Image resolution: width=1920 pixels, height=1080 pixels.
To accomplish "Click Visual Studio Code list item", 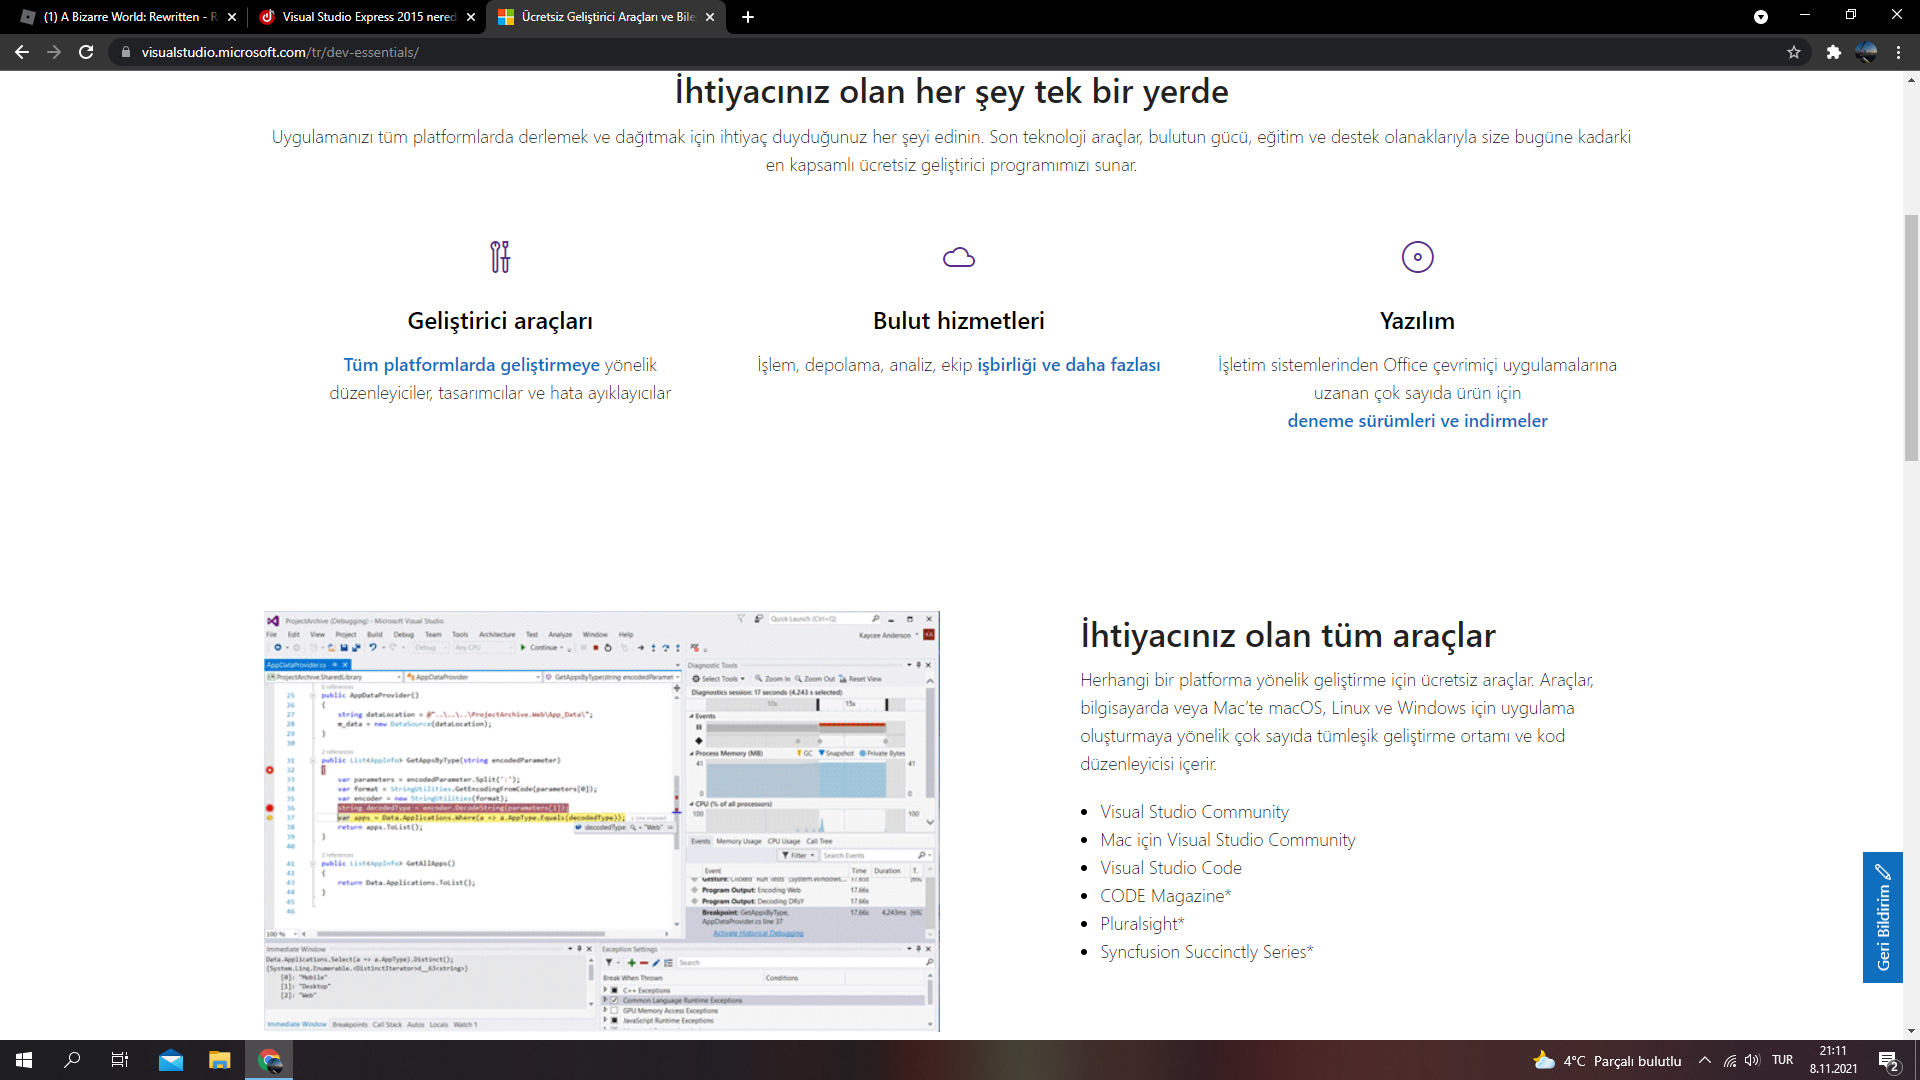I will tap(1171, 868).
